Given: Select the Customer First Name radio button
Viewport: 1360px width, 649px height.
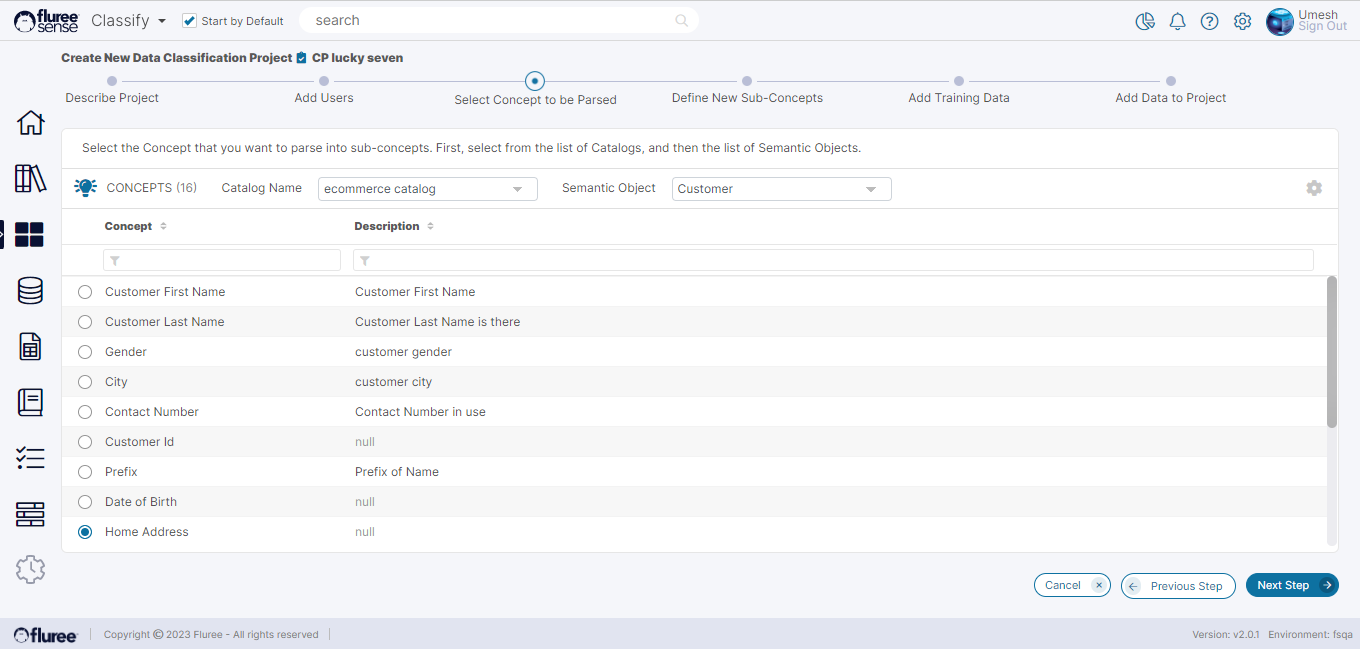Looking at the screenshot, I should [x=85, y=292].
